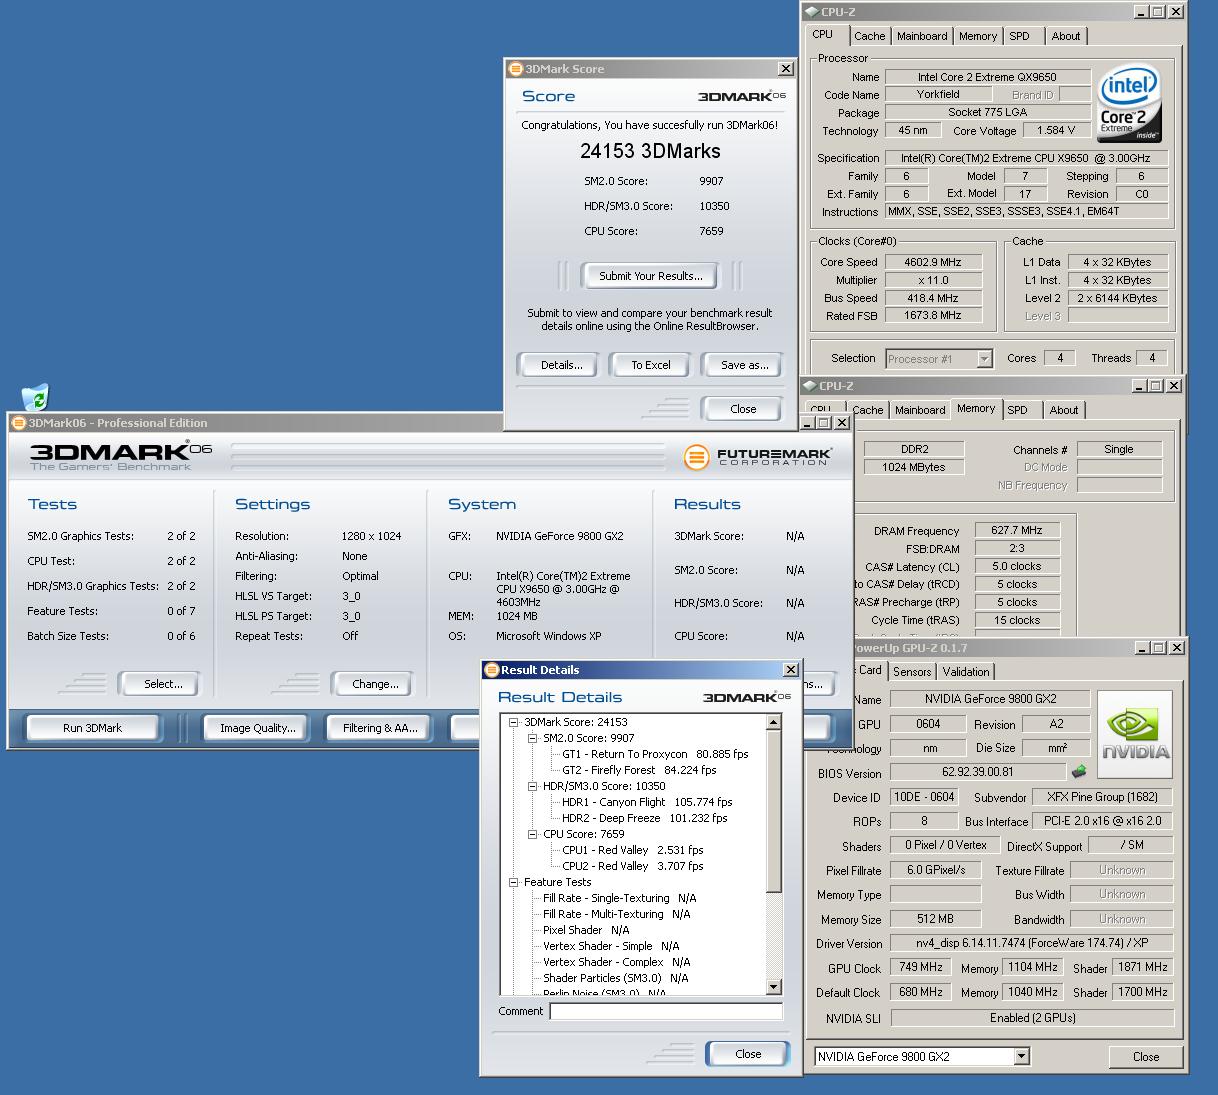Select Fill Rate - Single-Texturing row
The height and width of the screenshot is (1095, 1218).
click(620, 898)
